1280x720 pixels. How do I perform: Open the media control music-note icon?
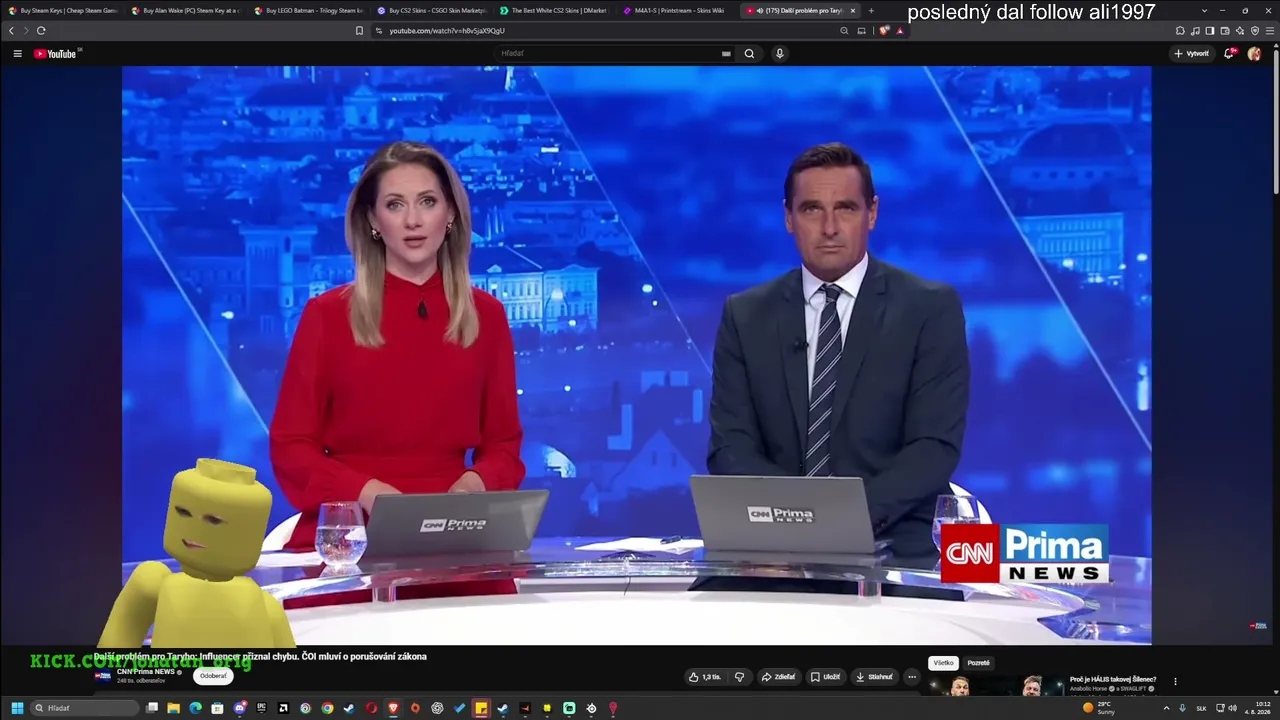[x=1195, y=31]
